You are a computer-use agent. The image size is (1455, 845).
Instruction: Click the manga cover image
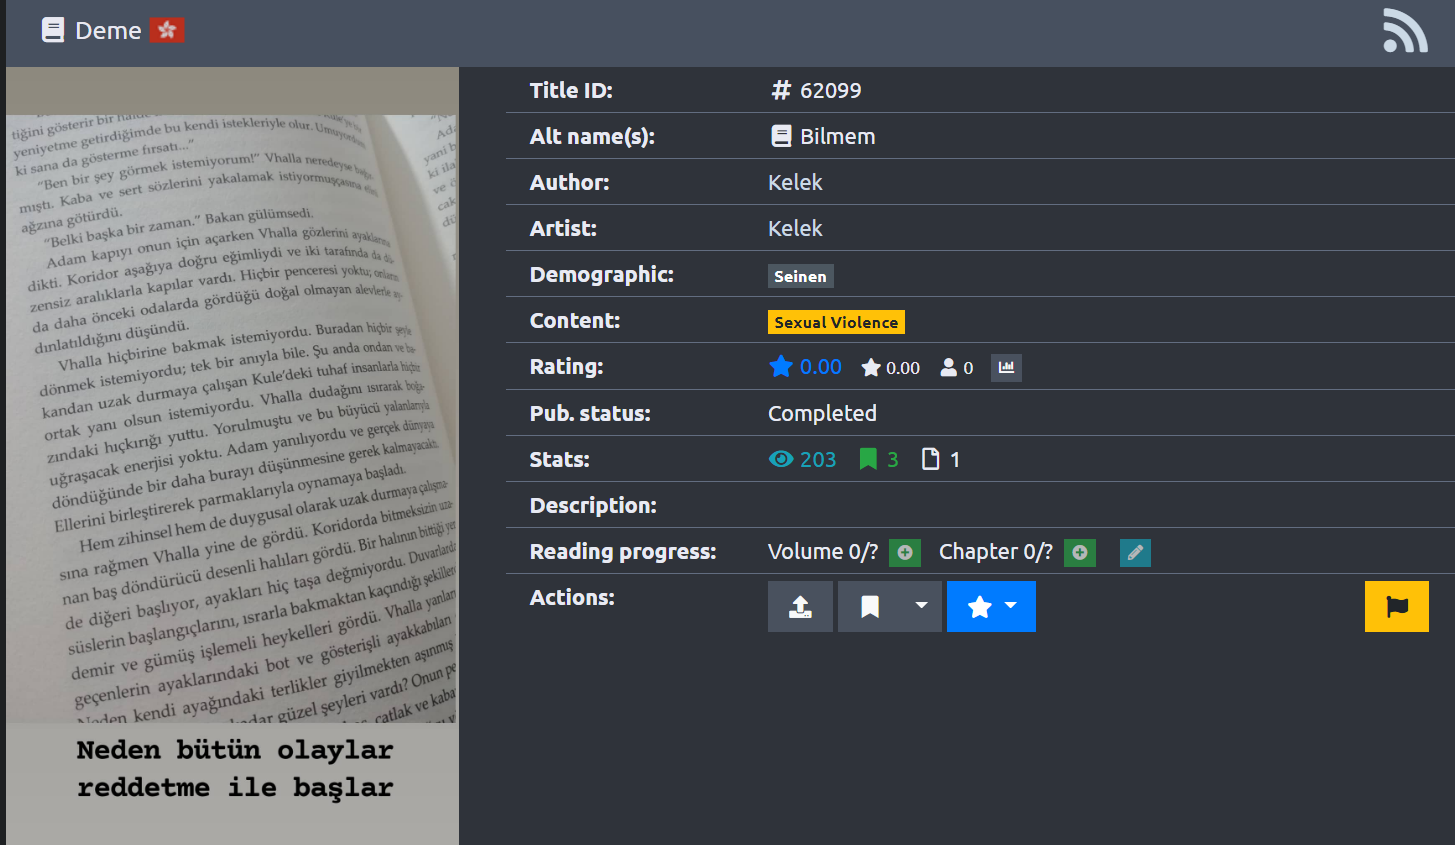pos(232,456)
